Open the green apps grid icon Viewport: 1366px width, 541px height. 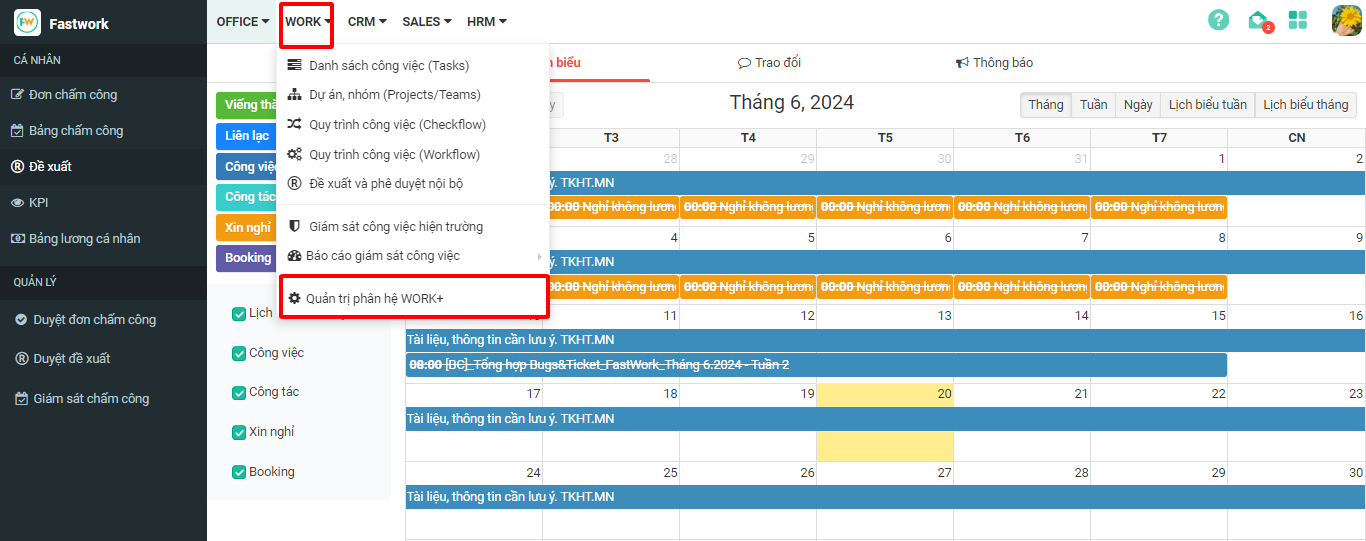coord(1298,20)
